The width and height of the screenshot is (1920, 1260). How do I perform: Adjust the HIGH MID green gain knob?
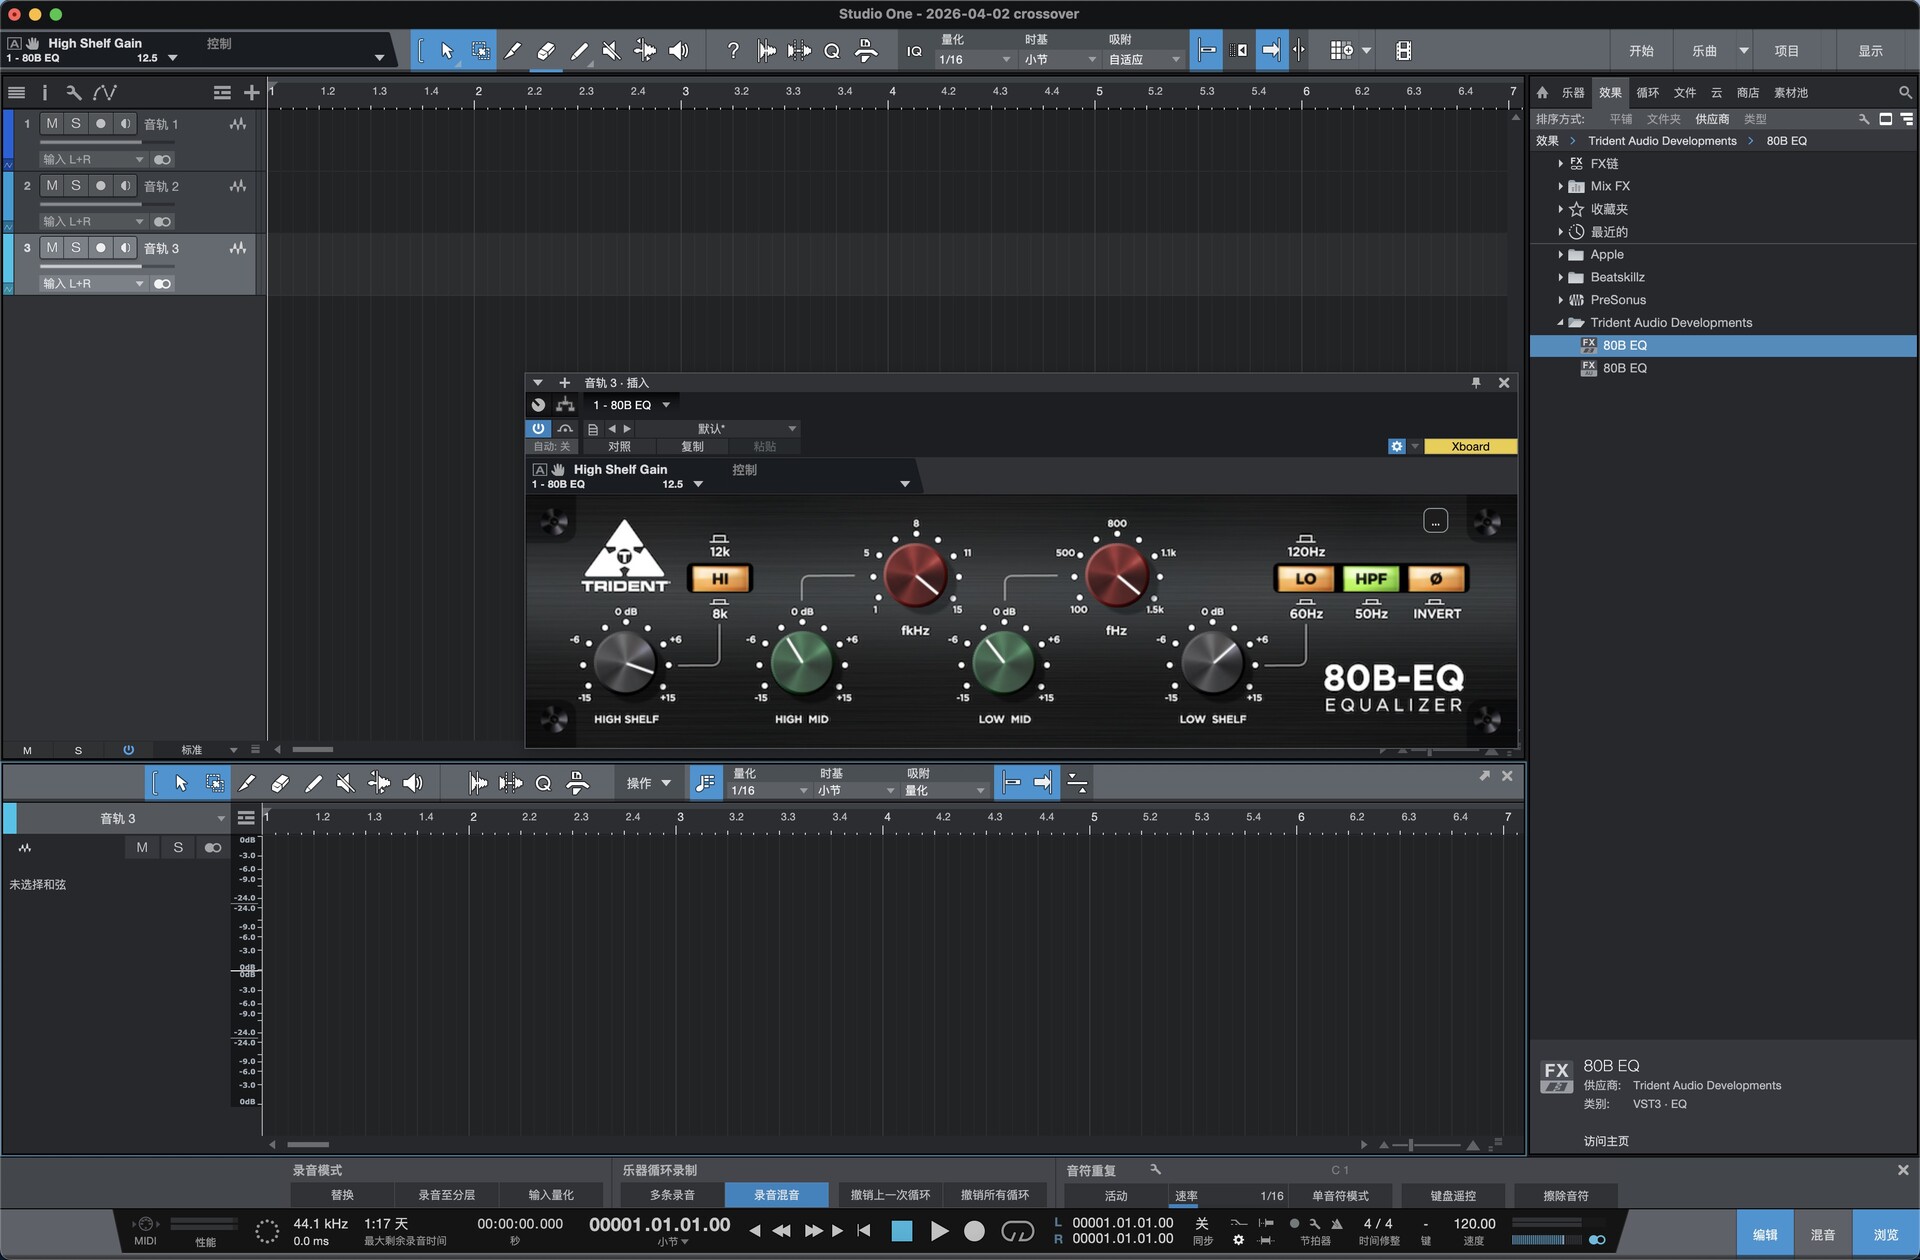tap(802, 662)
